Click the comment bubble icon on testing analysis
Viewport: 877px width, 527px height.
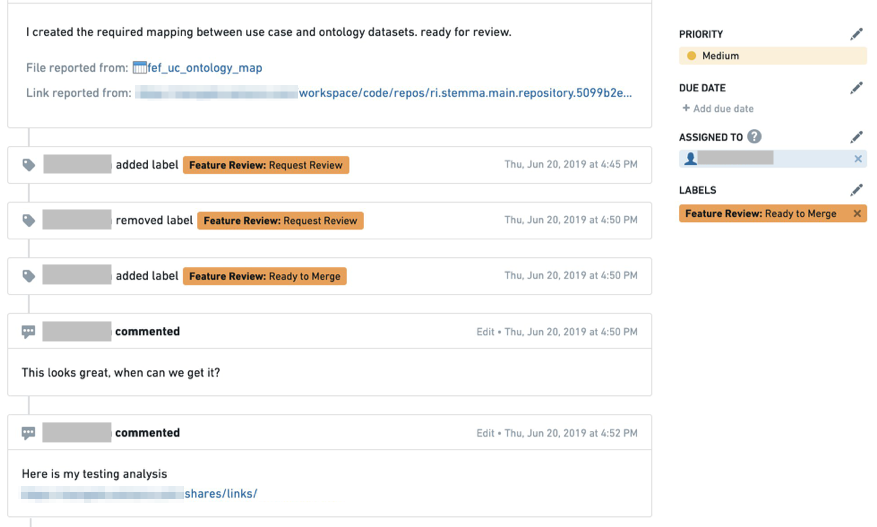click(29, 433)
